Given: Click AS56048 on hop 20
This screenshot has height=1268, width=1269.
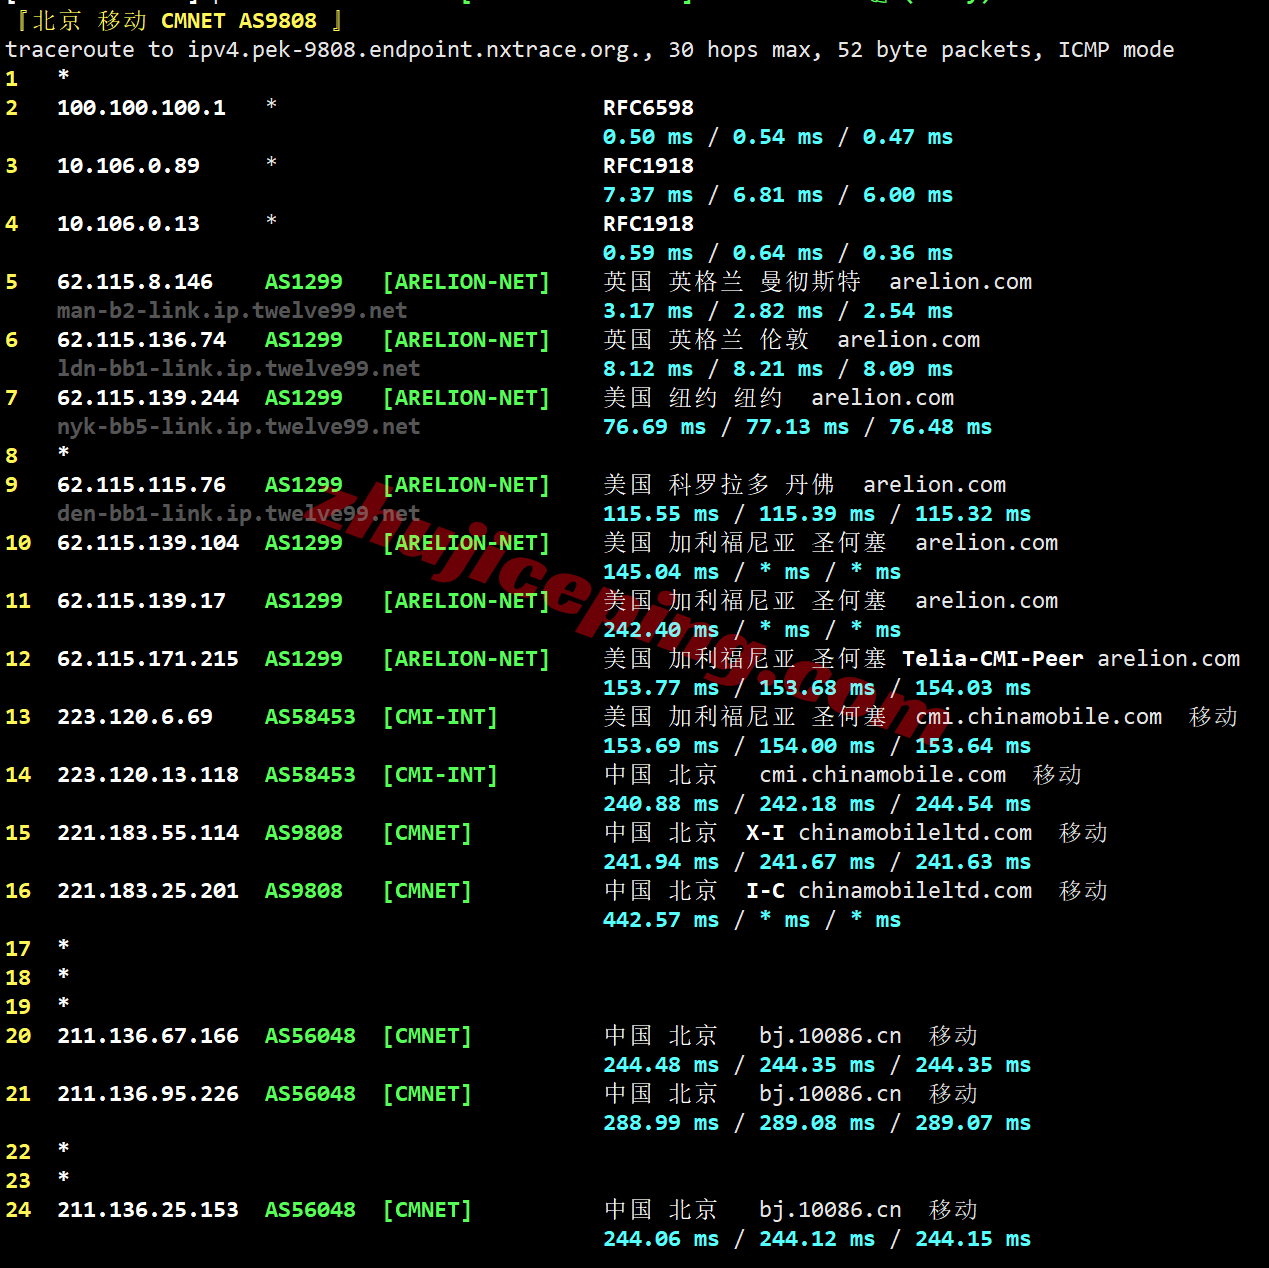Looking at the screenshot, I should [x=310, y=1036].
